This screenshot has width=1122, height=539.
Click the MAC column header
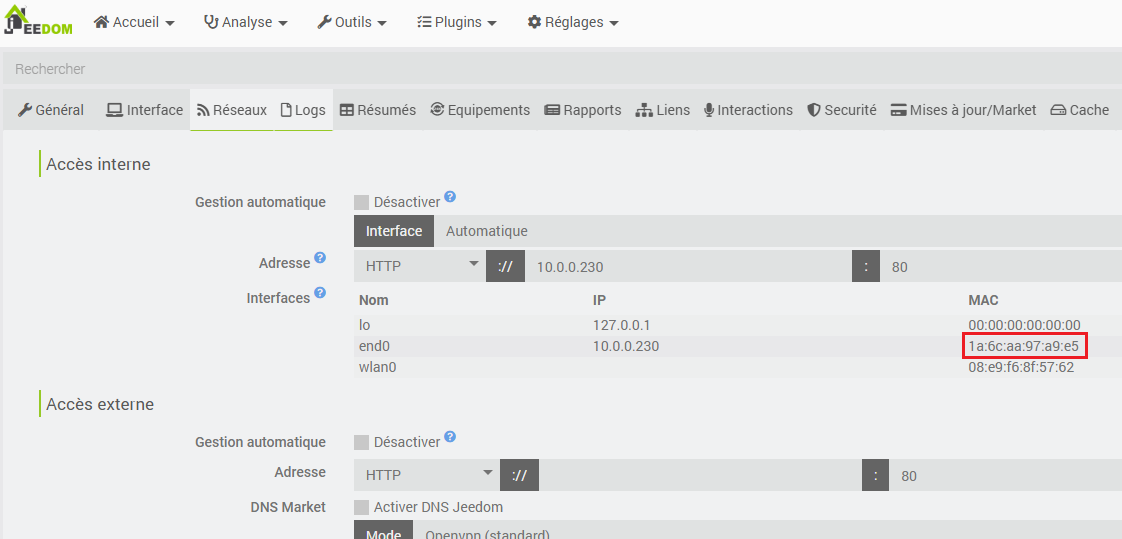pyautogui.click(x=983, y=300)
